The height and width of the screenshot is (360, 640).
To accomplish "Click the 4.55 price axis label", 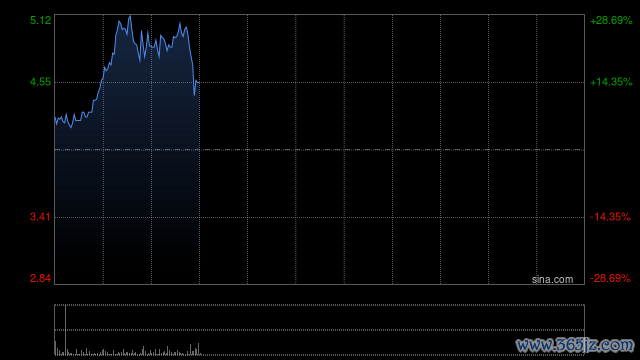I will 40,82.
